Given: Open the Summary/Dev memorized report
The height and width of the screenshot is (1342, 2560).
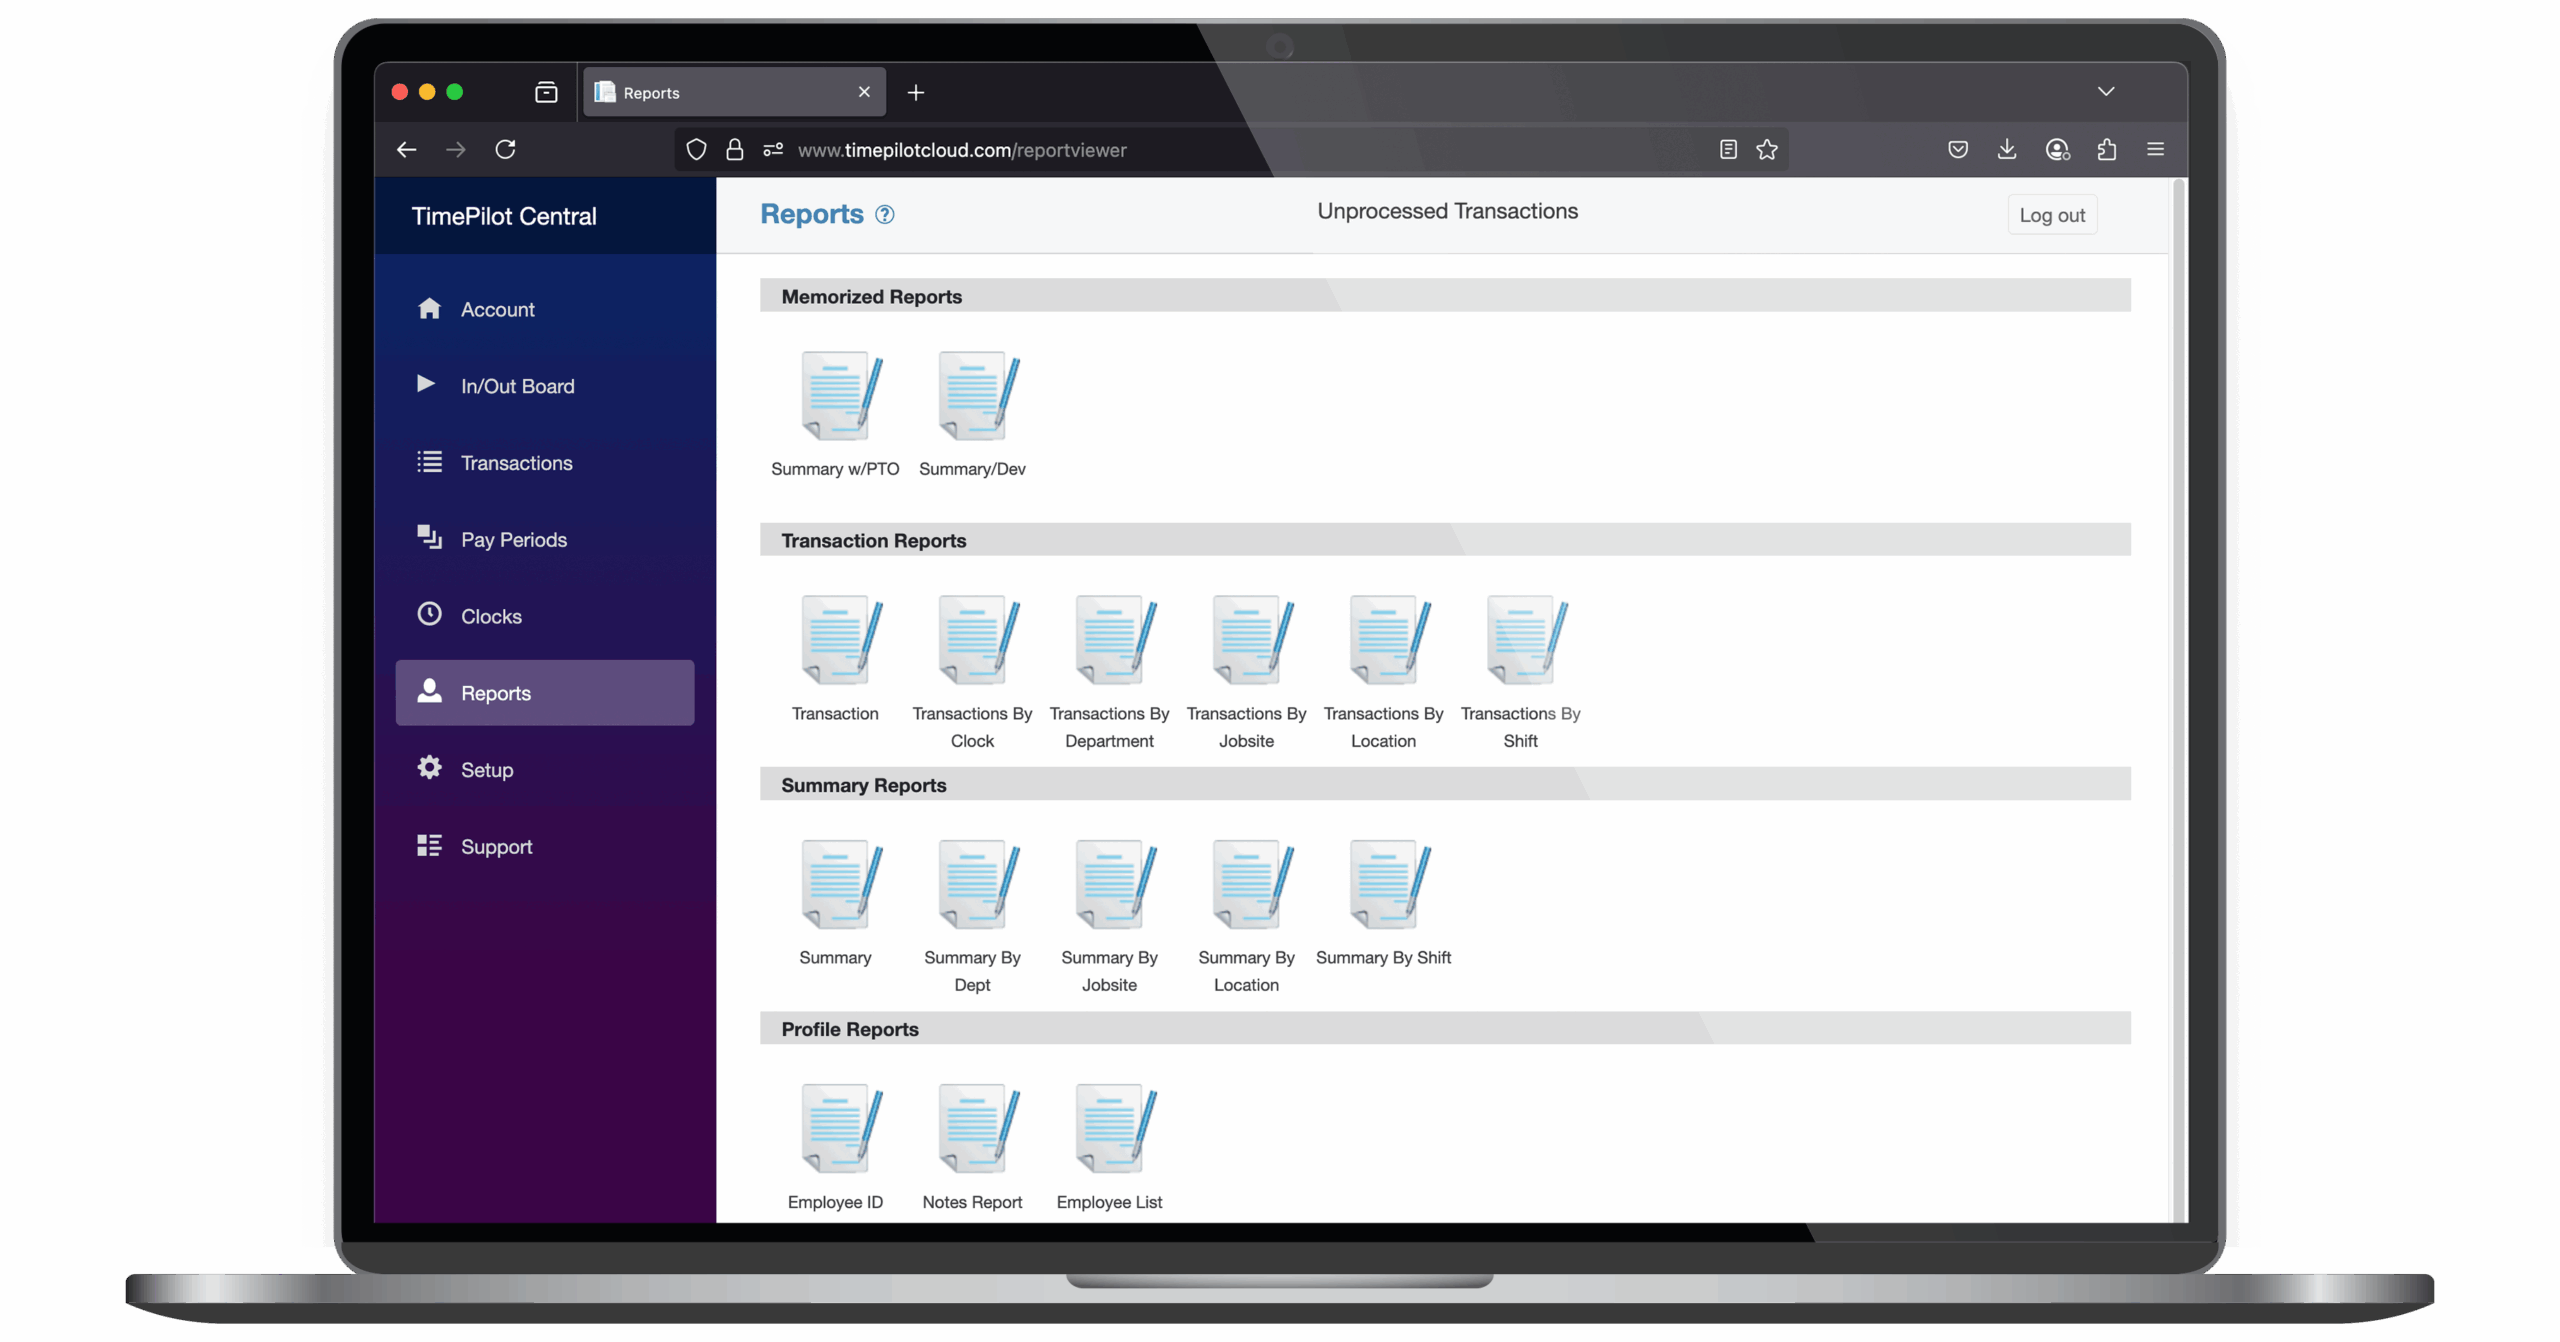Looking at the screenshot, I should pos(977,397).
